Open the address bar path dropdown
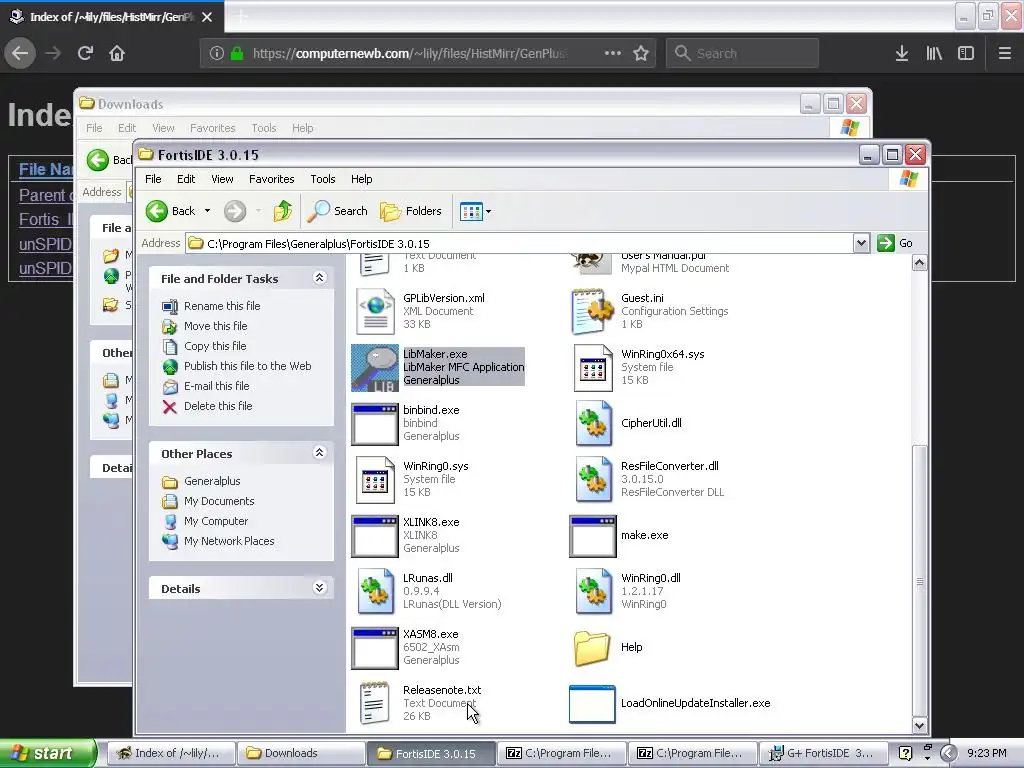This screenshot has width=1024, height=768. point(861,244)
